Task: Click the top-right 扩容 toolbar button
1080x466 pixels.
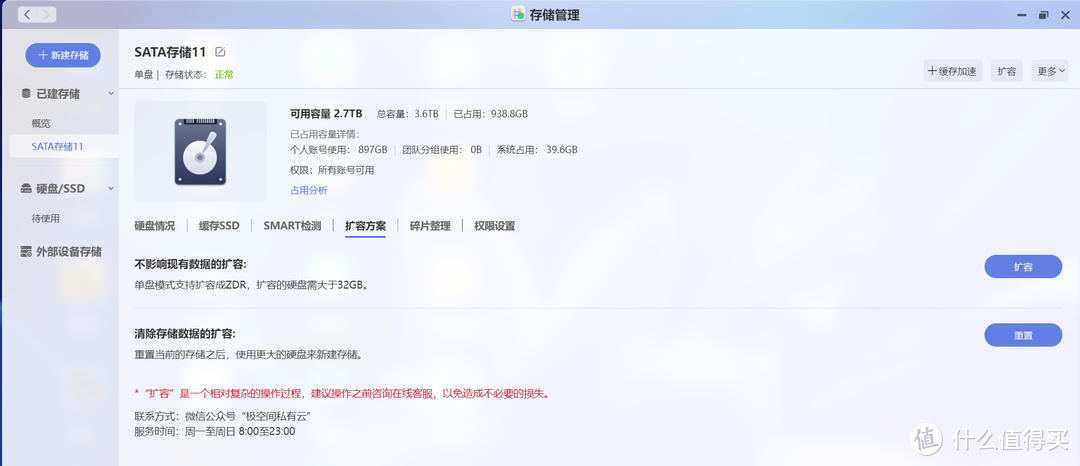Action: point(1006,71)
